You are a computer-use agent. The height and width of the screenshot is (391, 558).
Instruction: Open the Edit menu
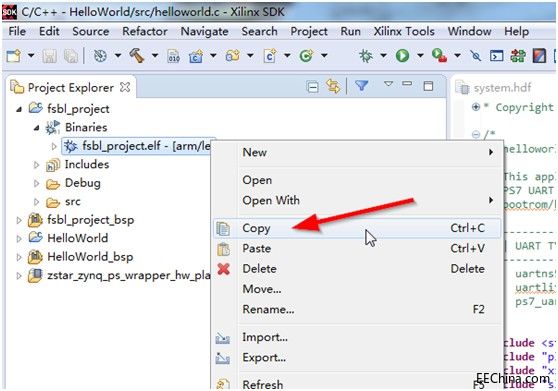(49, 31)
